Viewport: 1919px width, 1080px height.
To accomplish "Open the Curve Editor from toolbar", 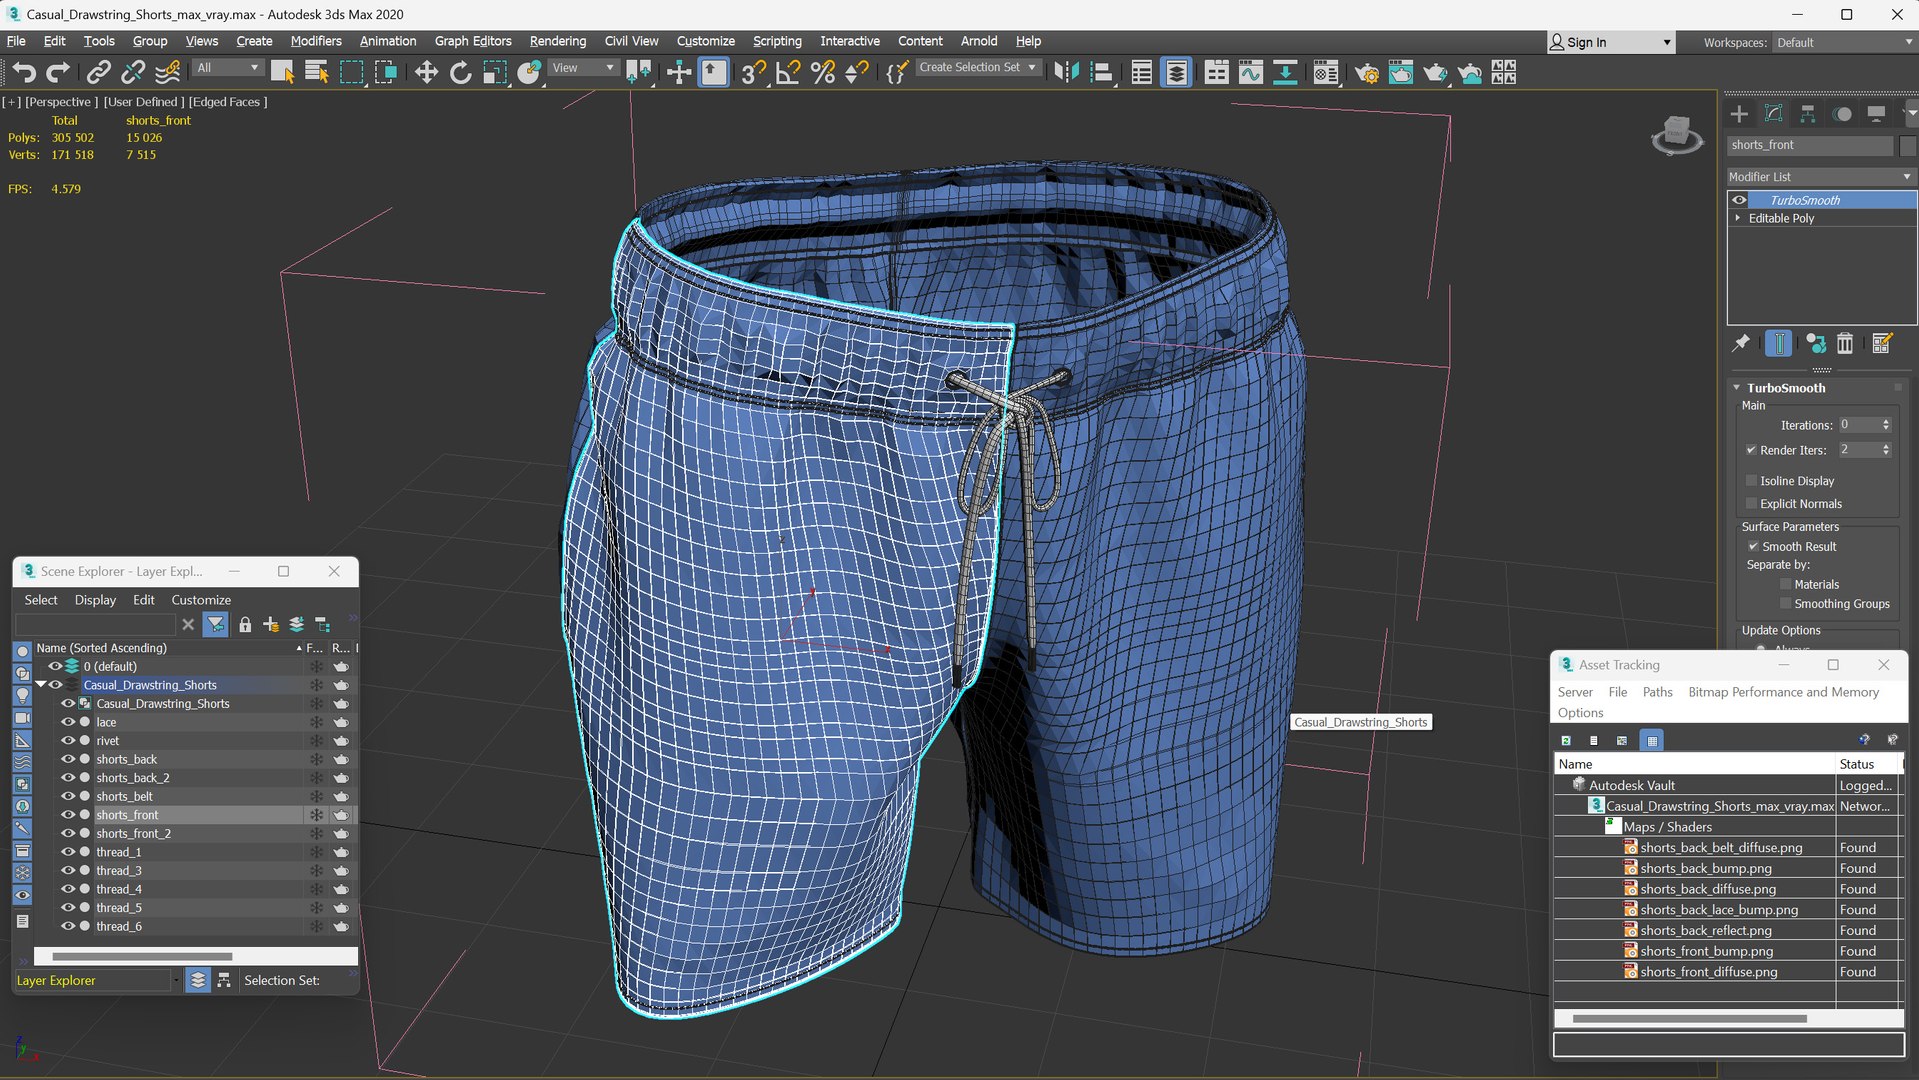I will click(x=1250, y=72).
